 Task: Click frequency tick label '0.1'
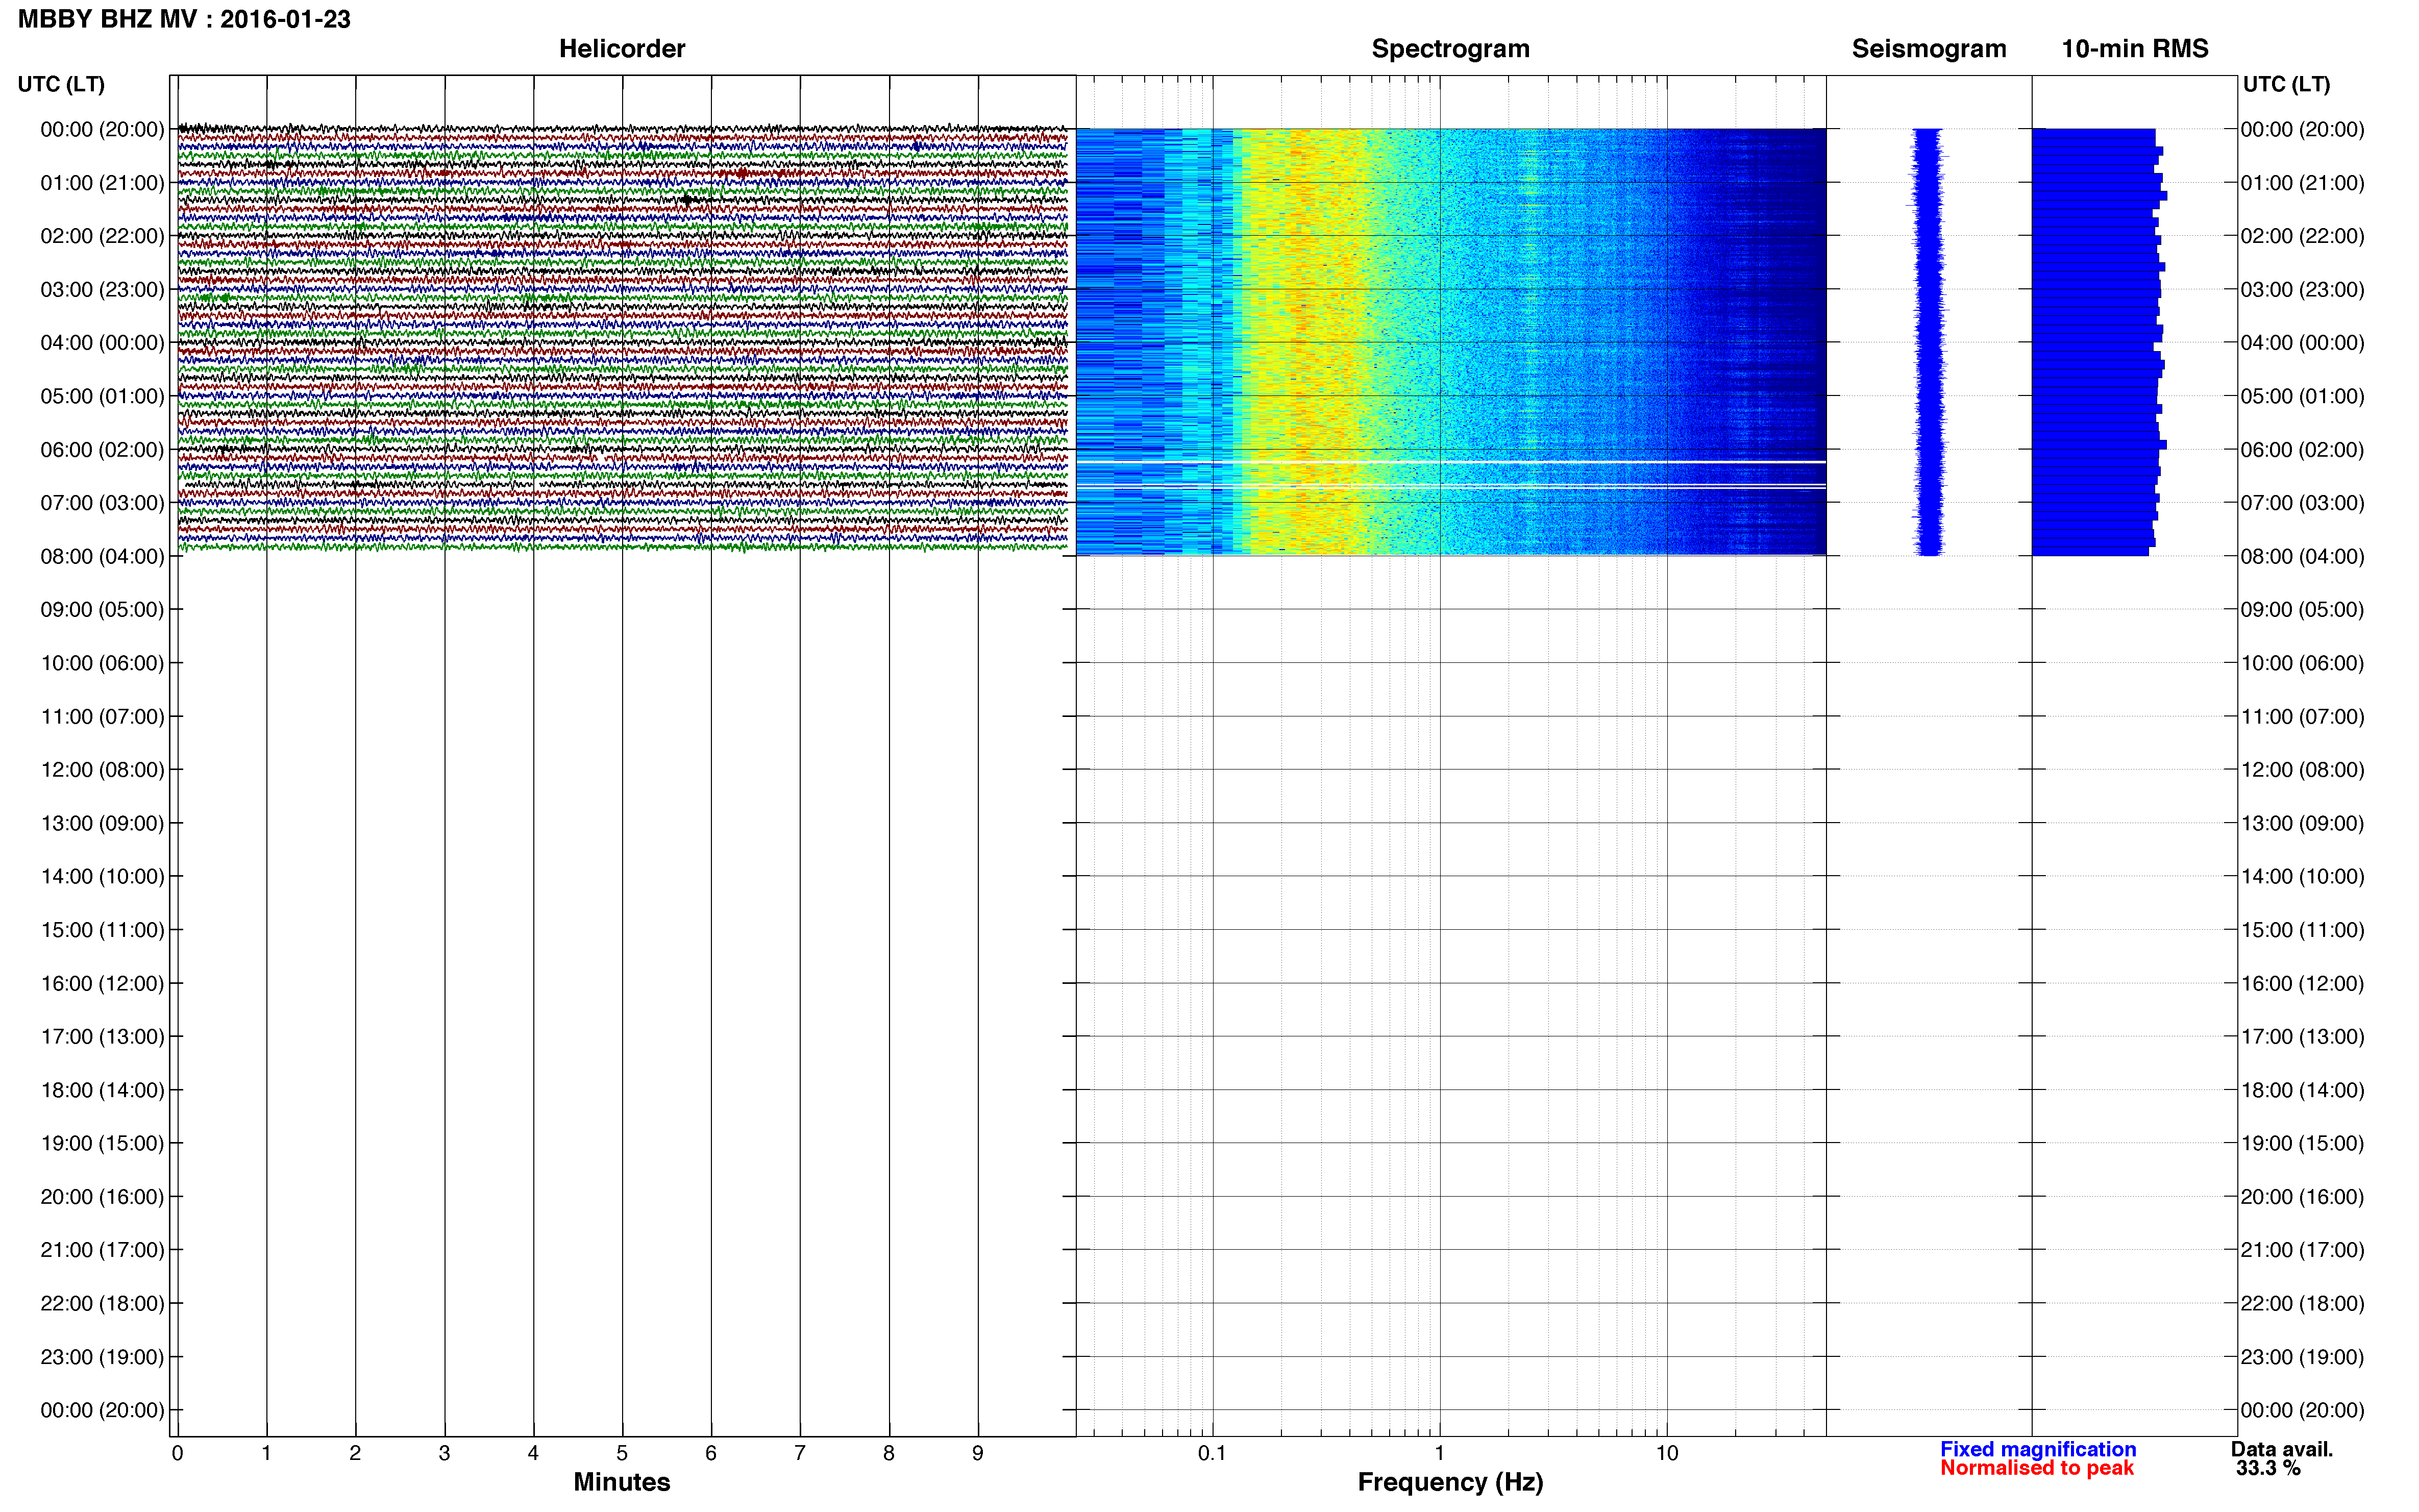(1212, 1453)
